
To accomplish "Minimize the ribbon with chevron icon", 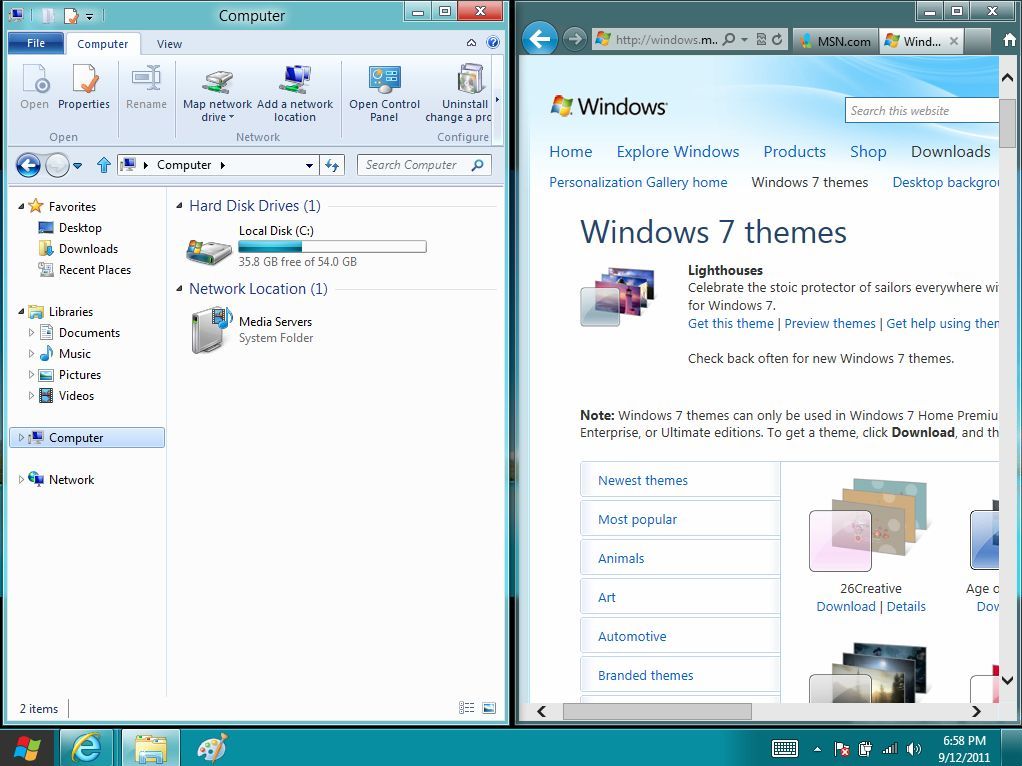I will coord(471,43).
